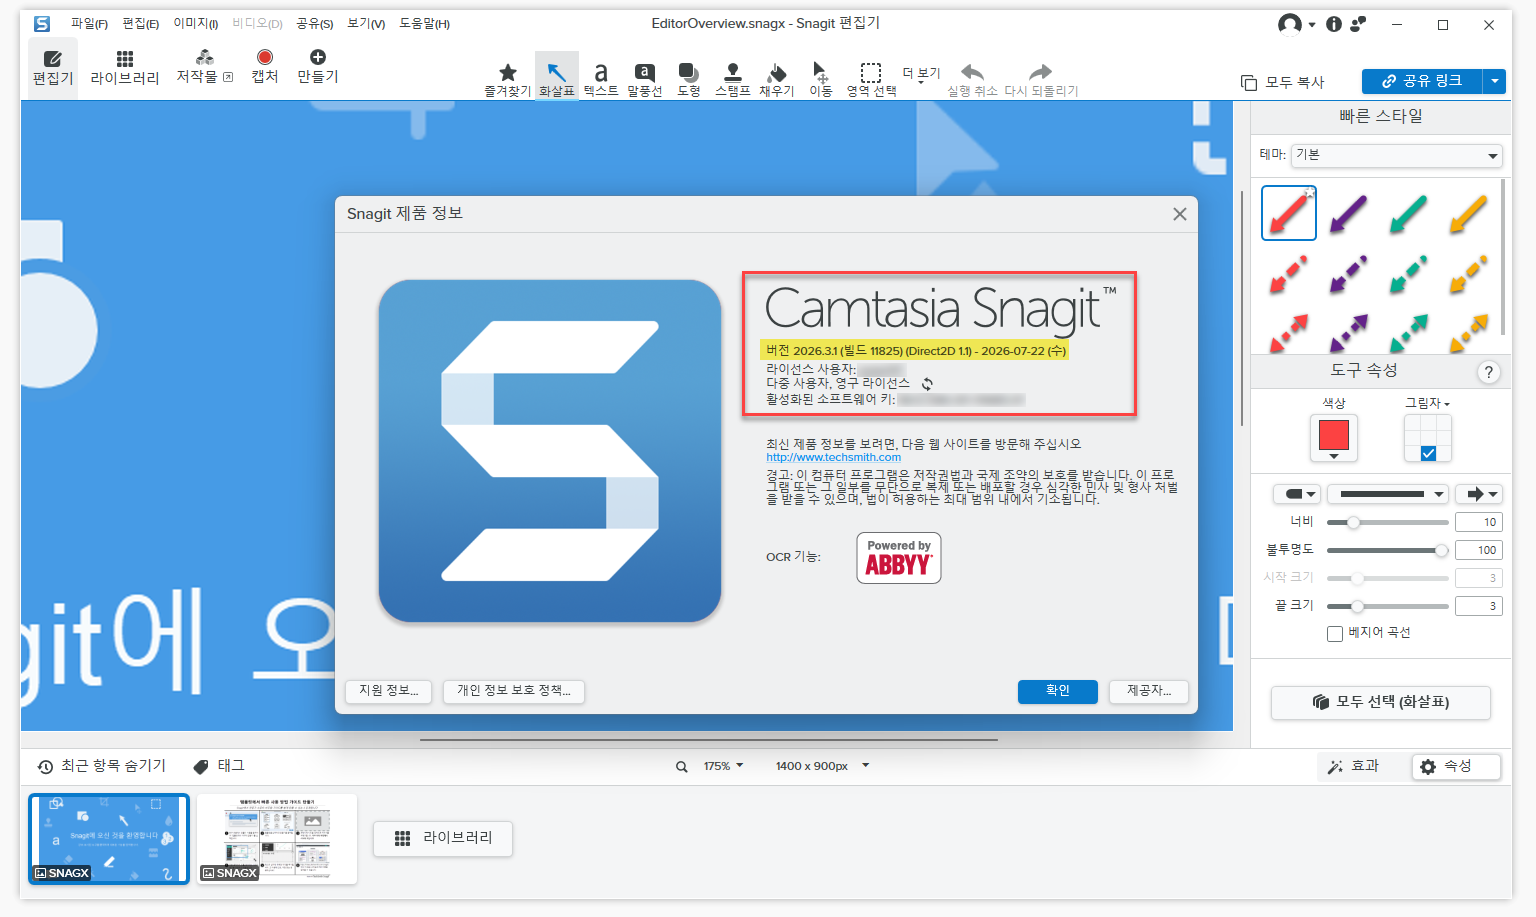The width and height of the screenshot is (1536, 917).
Task: Apply the solid yellow arrow quick style
Action: [x=1468, y=213]
